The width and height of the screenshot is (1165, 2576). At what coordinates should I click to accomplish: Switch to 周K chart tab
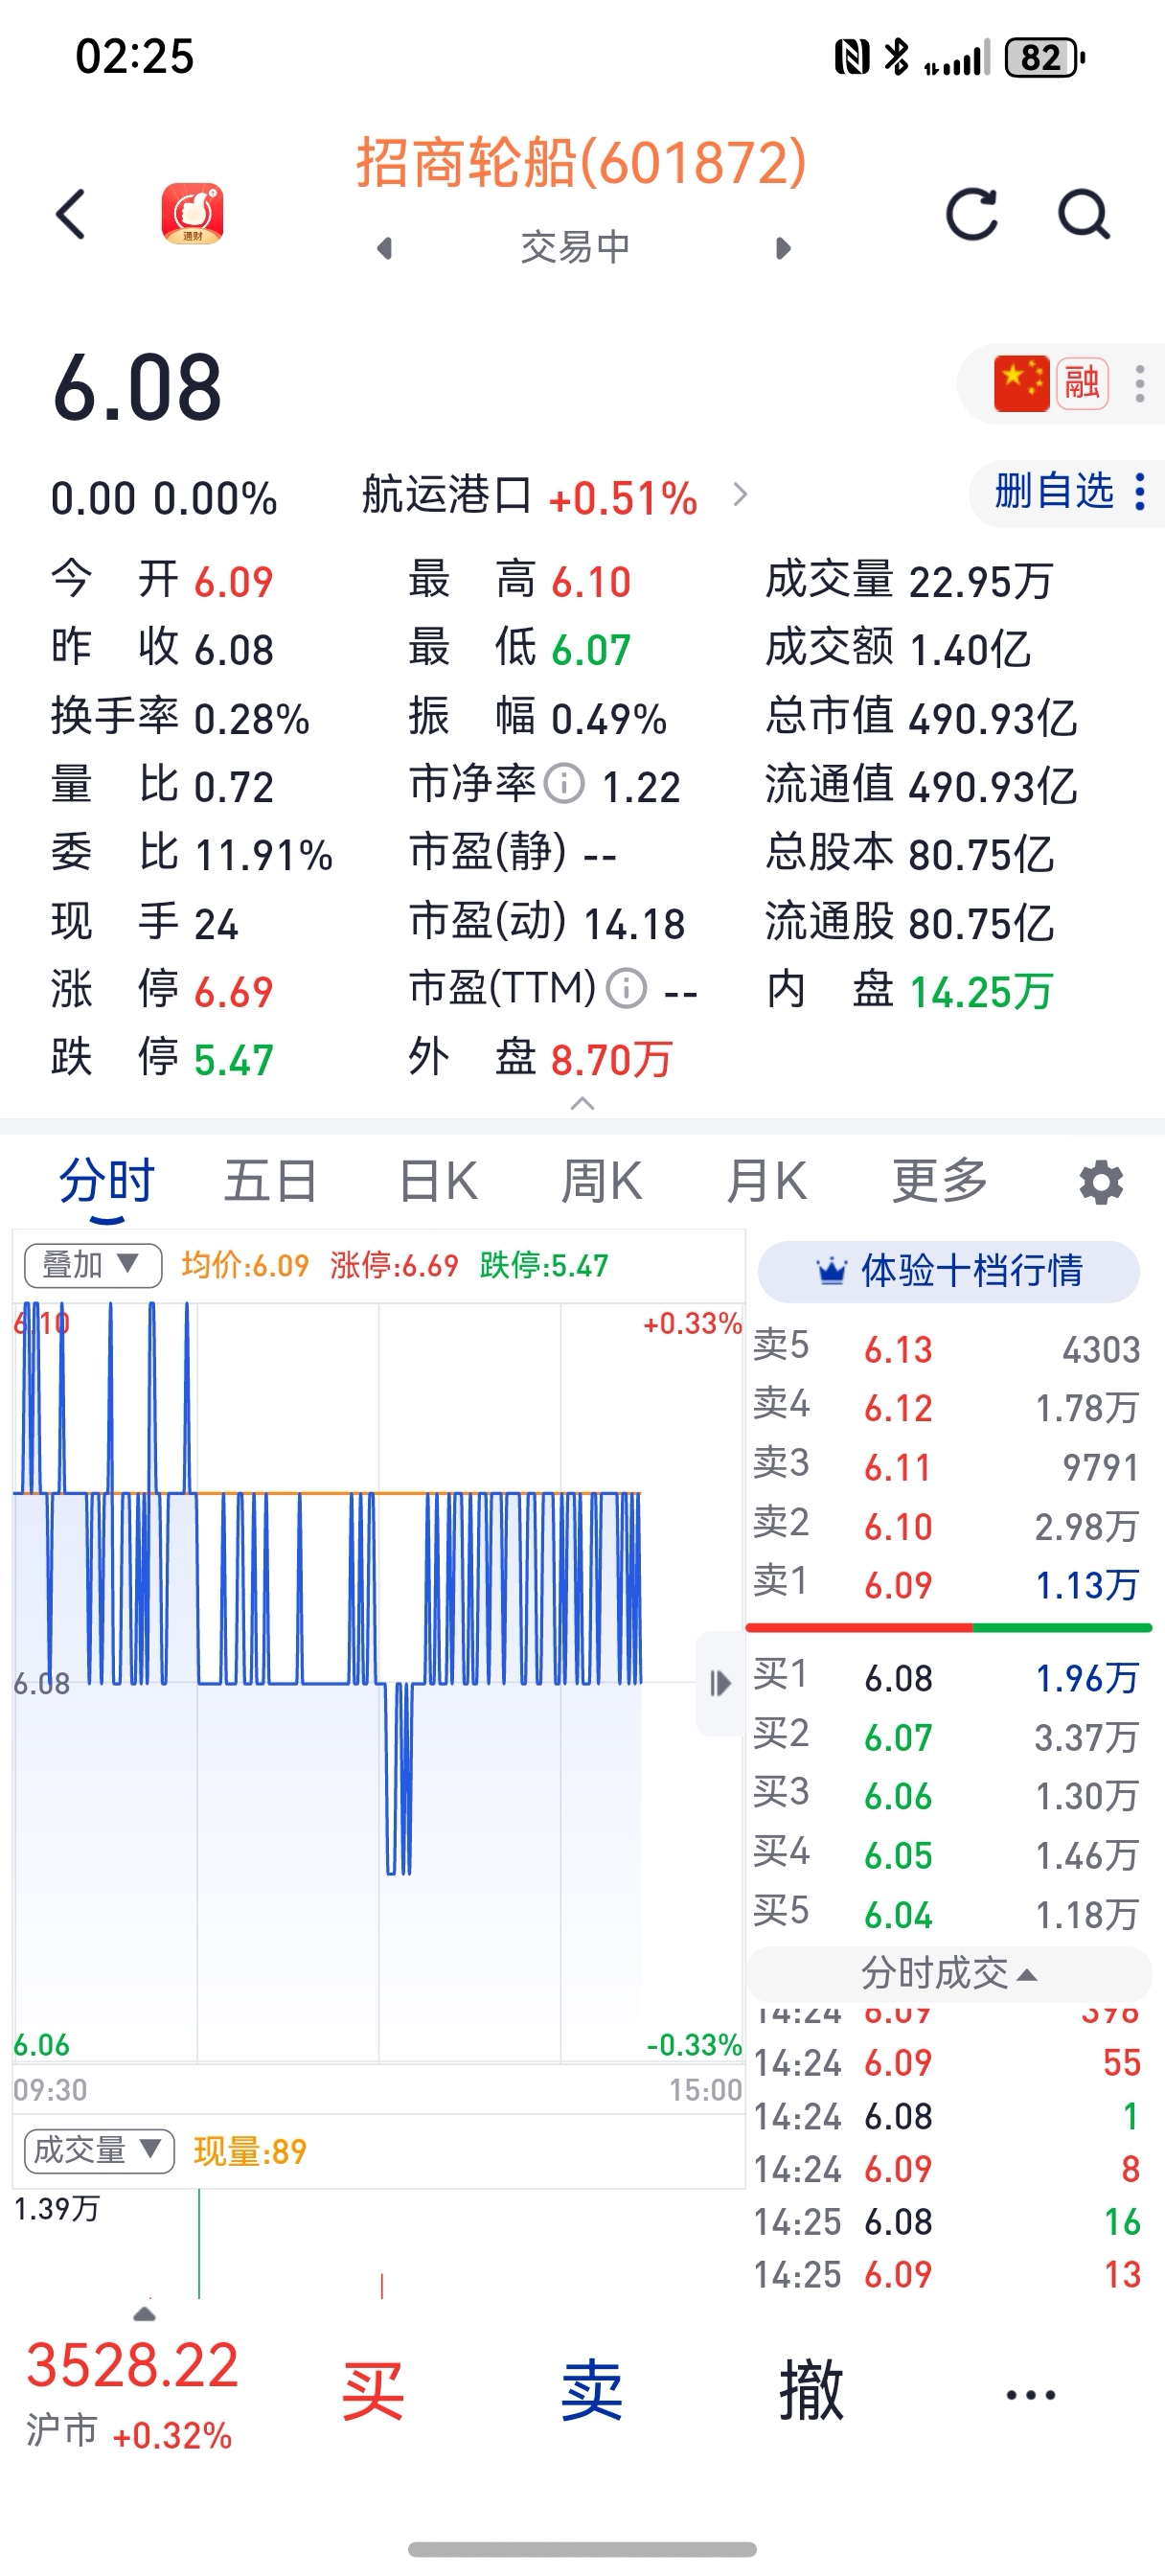[x=601, y=1181]
